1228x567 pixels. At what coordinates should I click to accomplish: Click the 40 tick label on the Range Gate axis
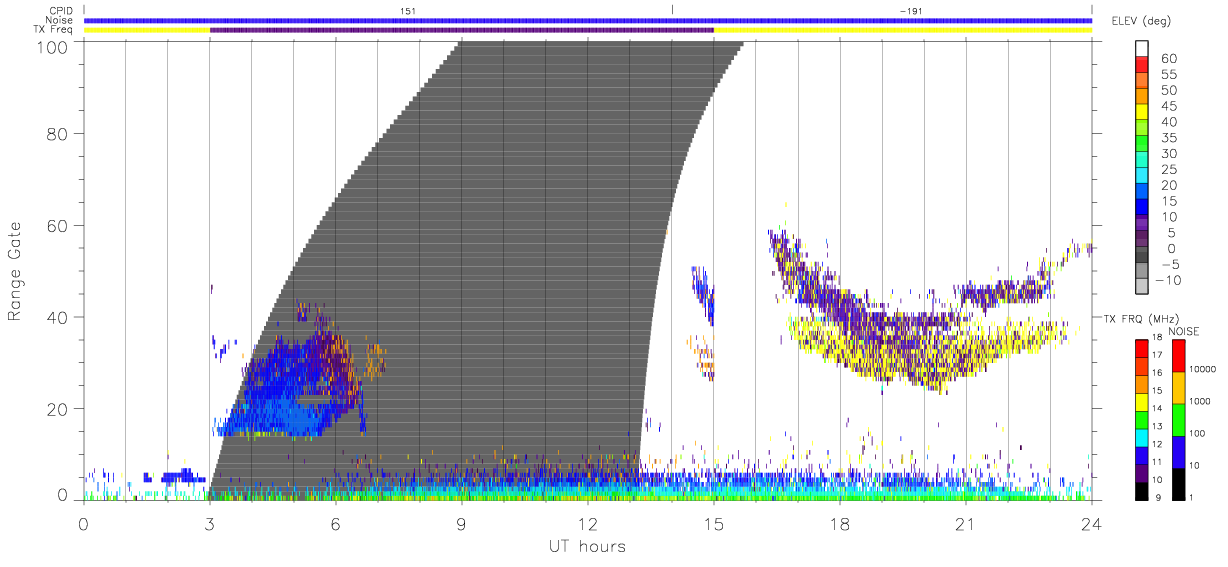click(x=58, y=317)
